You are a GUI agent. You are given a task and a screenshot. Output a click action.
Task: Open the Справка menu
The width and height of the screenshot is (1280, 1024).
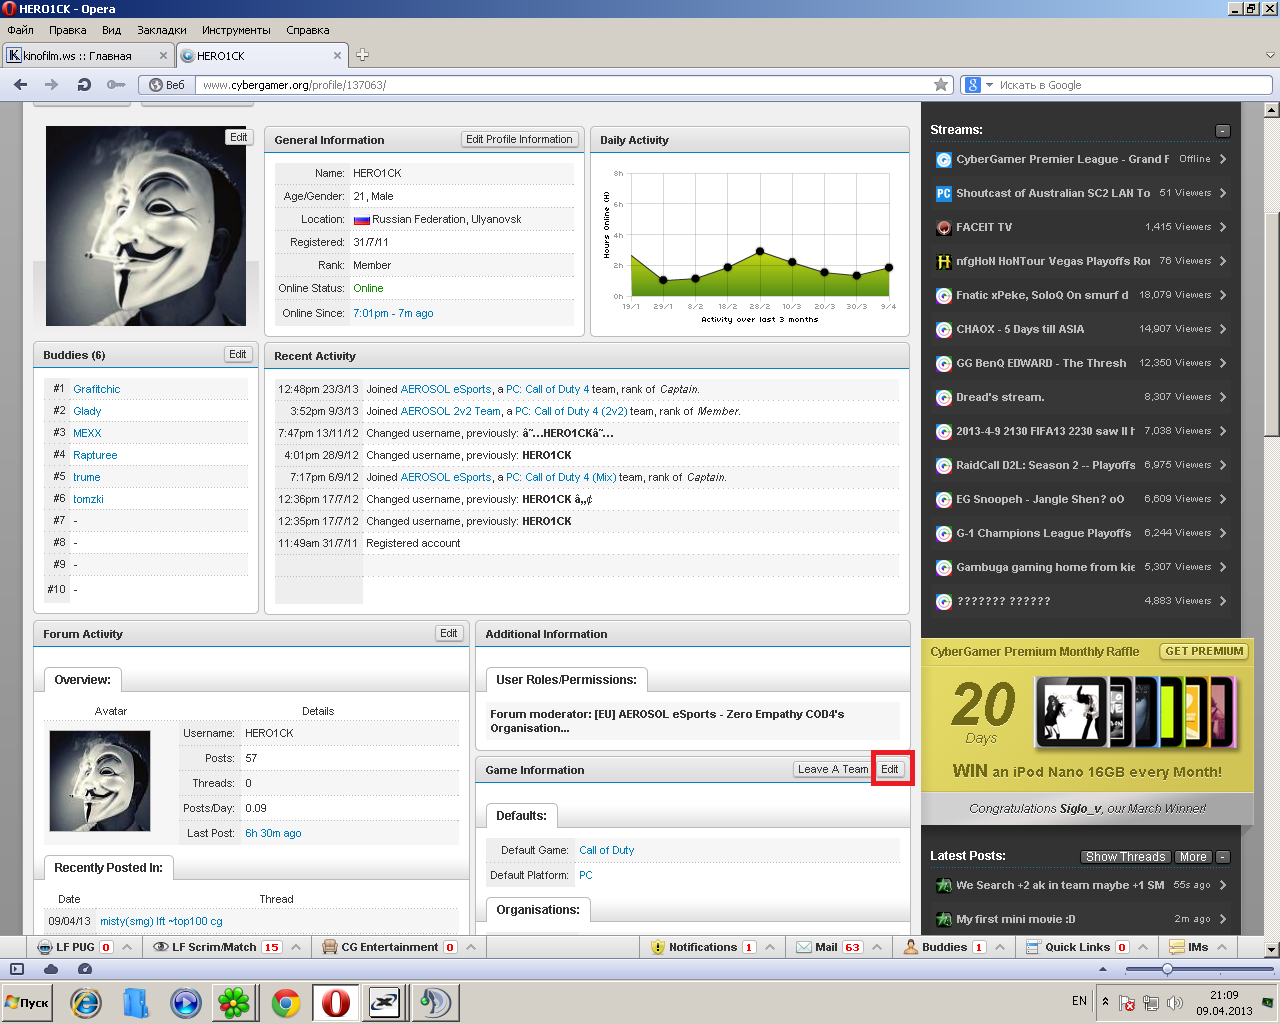[x=308, y=30]
